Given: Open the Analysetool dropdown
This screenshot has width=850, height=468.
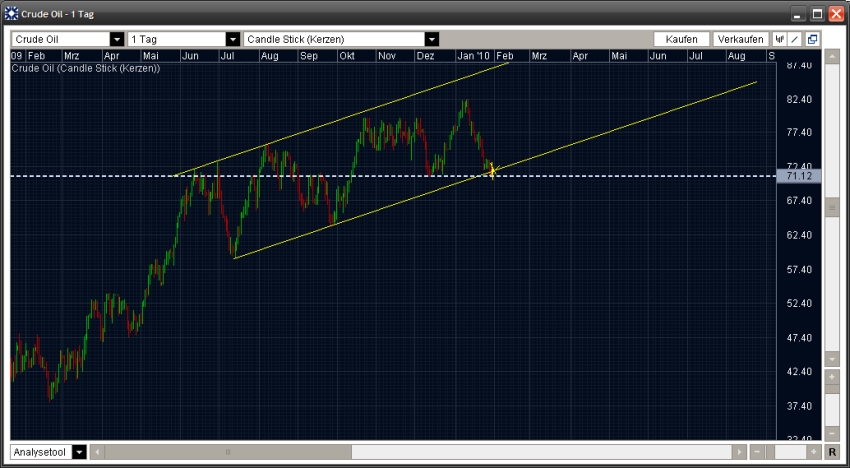Looking at the screenshot, I should pos(49,452).
